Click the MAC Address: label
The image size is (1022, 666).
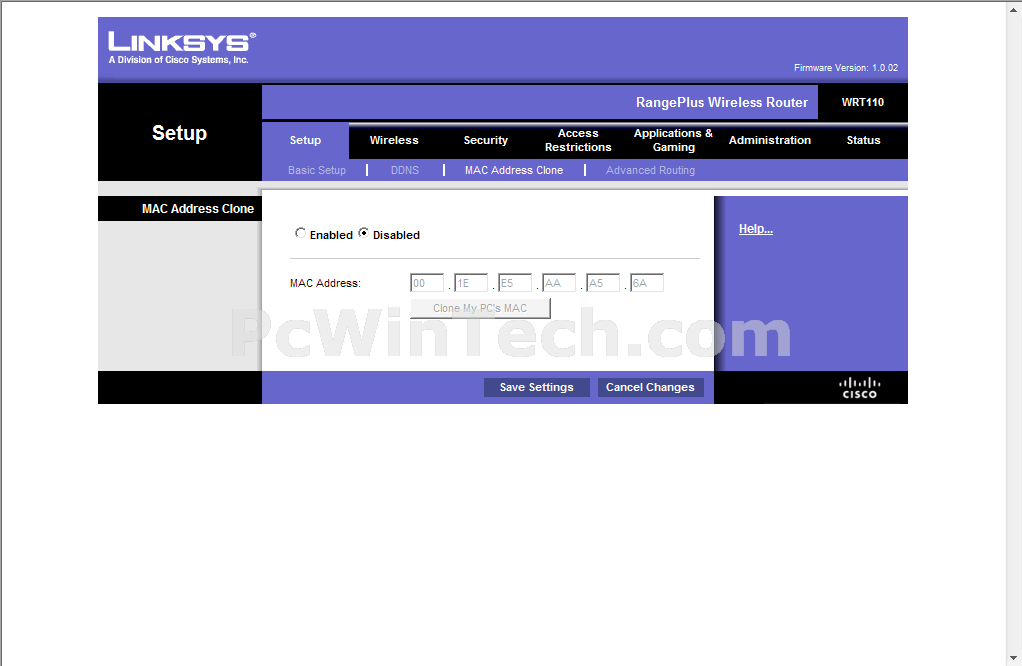pyautogui.click(x=325, y=283)
